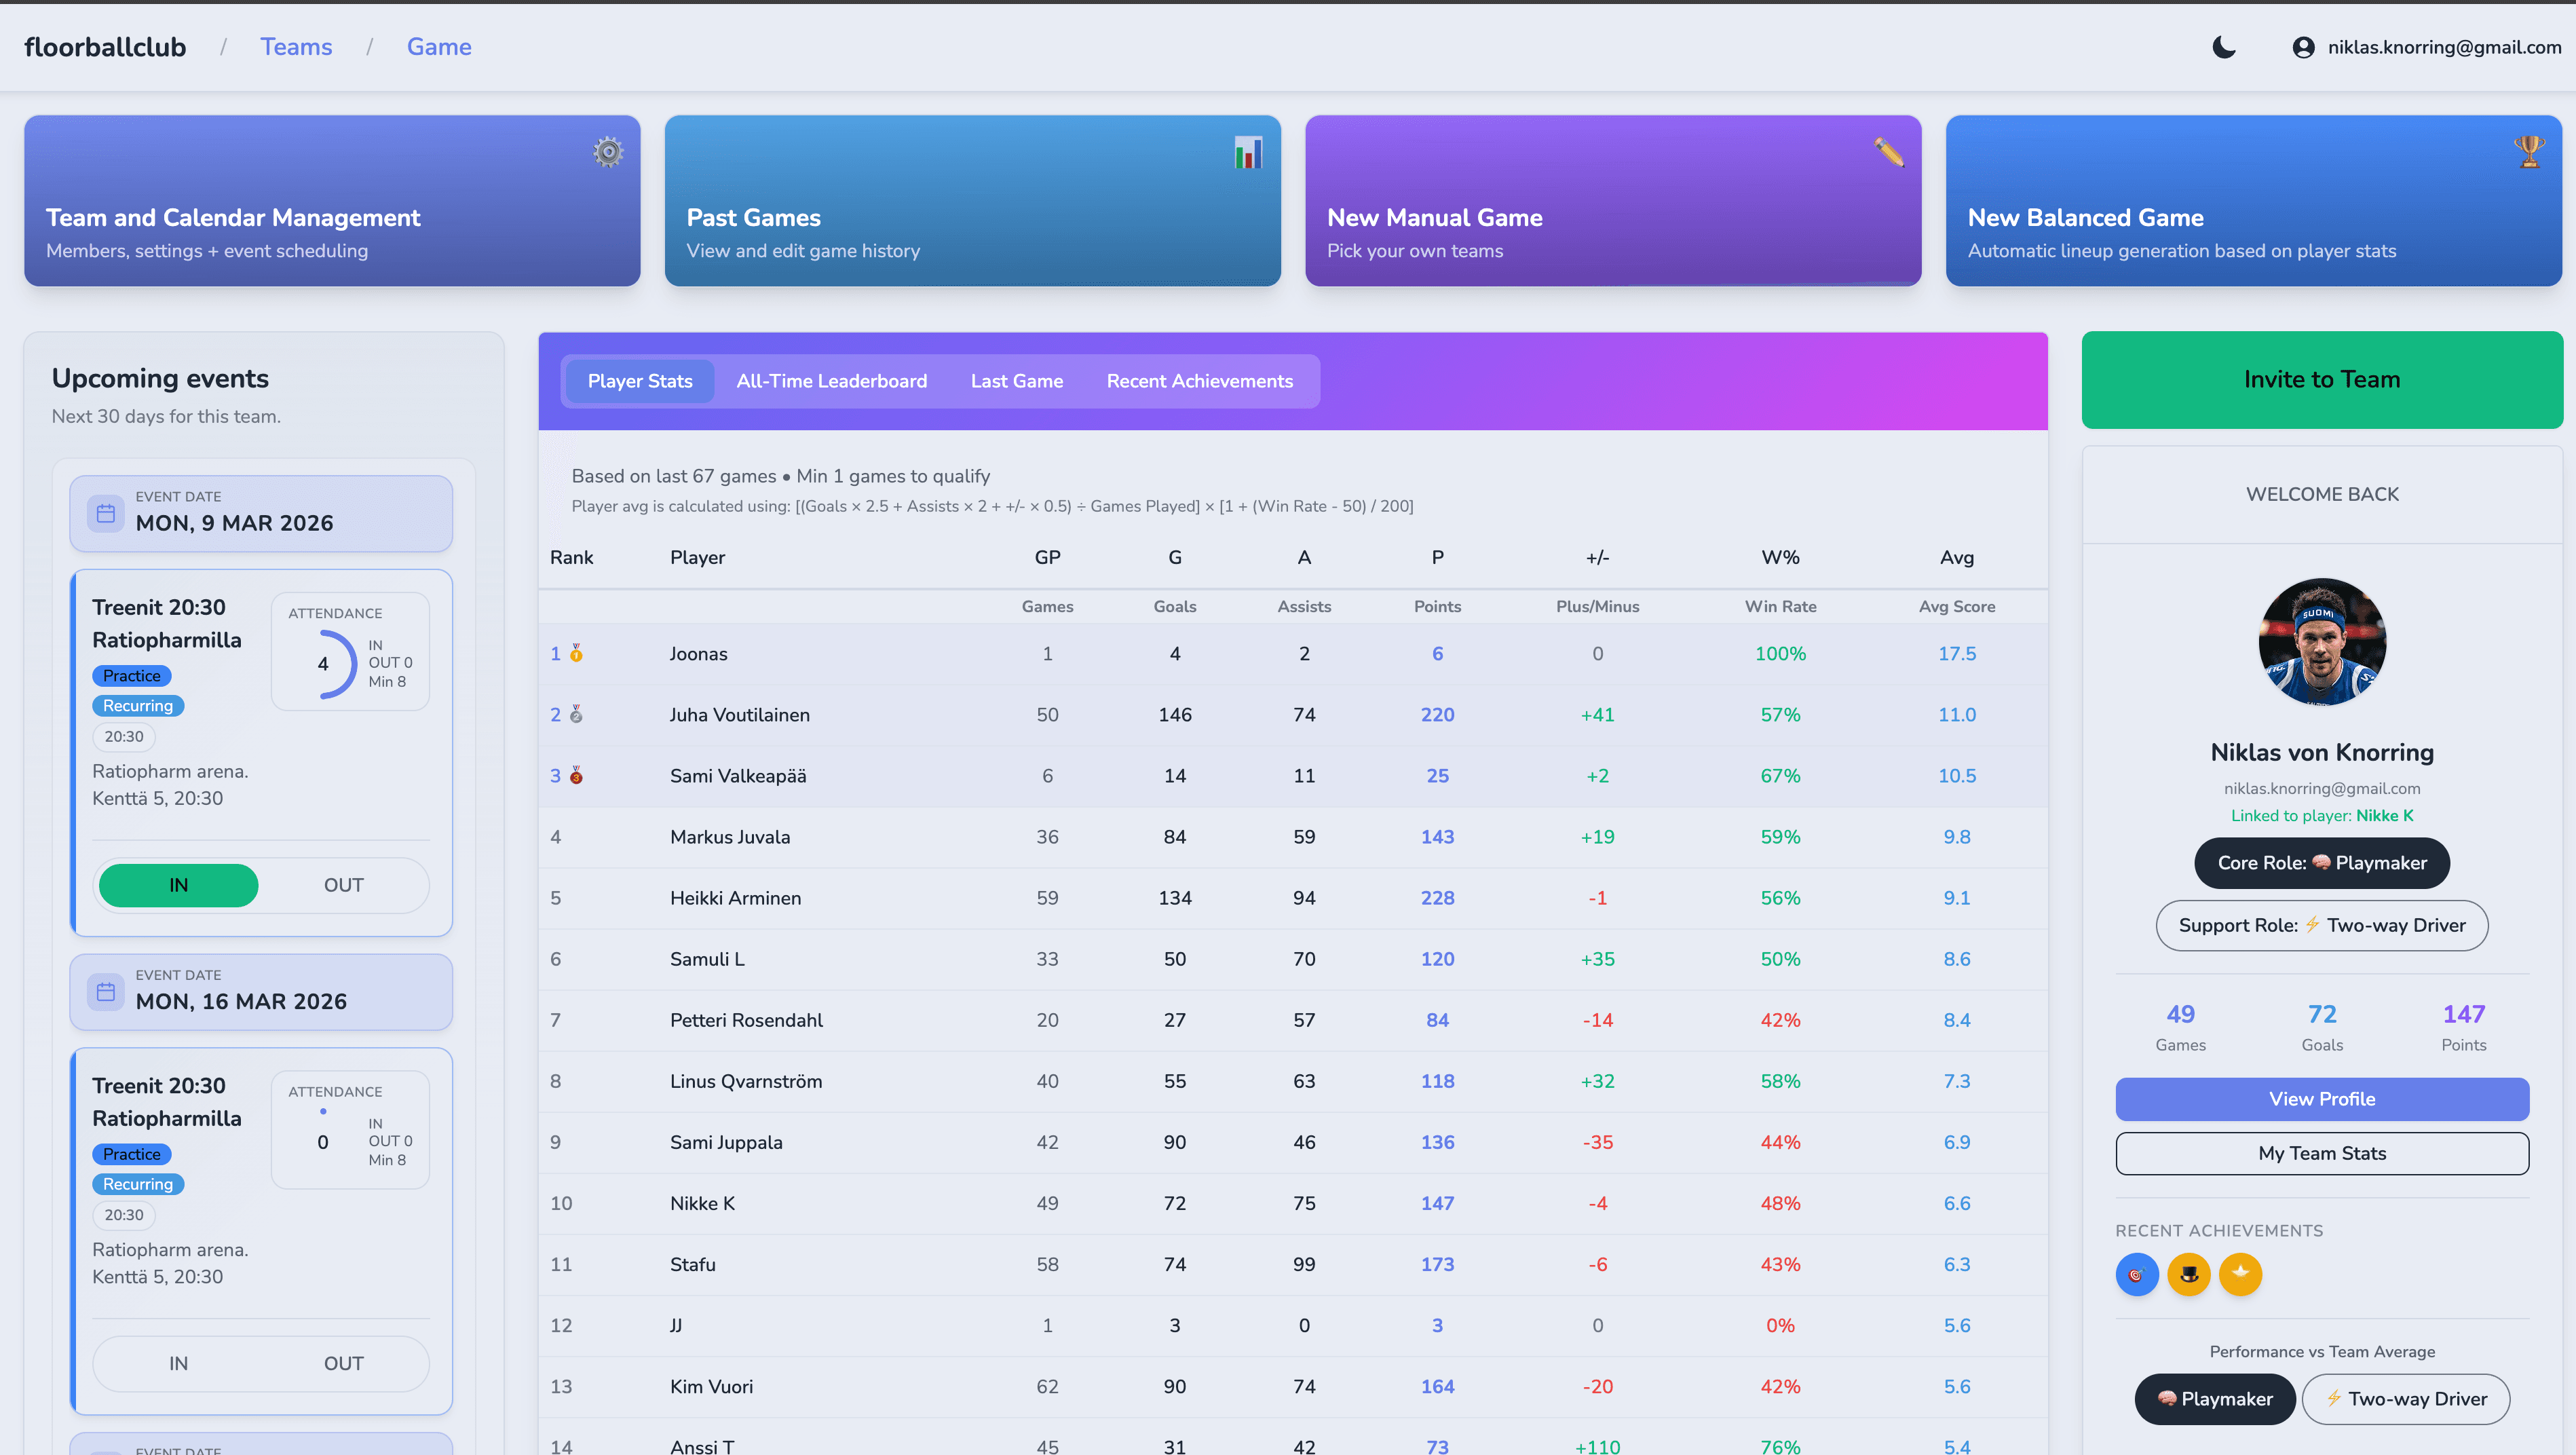2576x1455 pixels.
Task: Click the user account avatar icon
Action: [2303, 47]
